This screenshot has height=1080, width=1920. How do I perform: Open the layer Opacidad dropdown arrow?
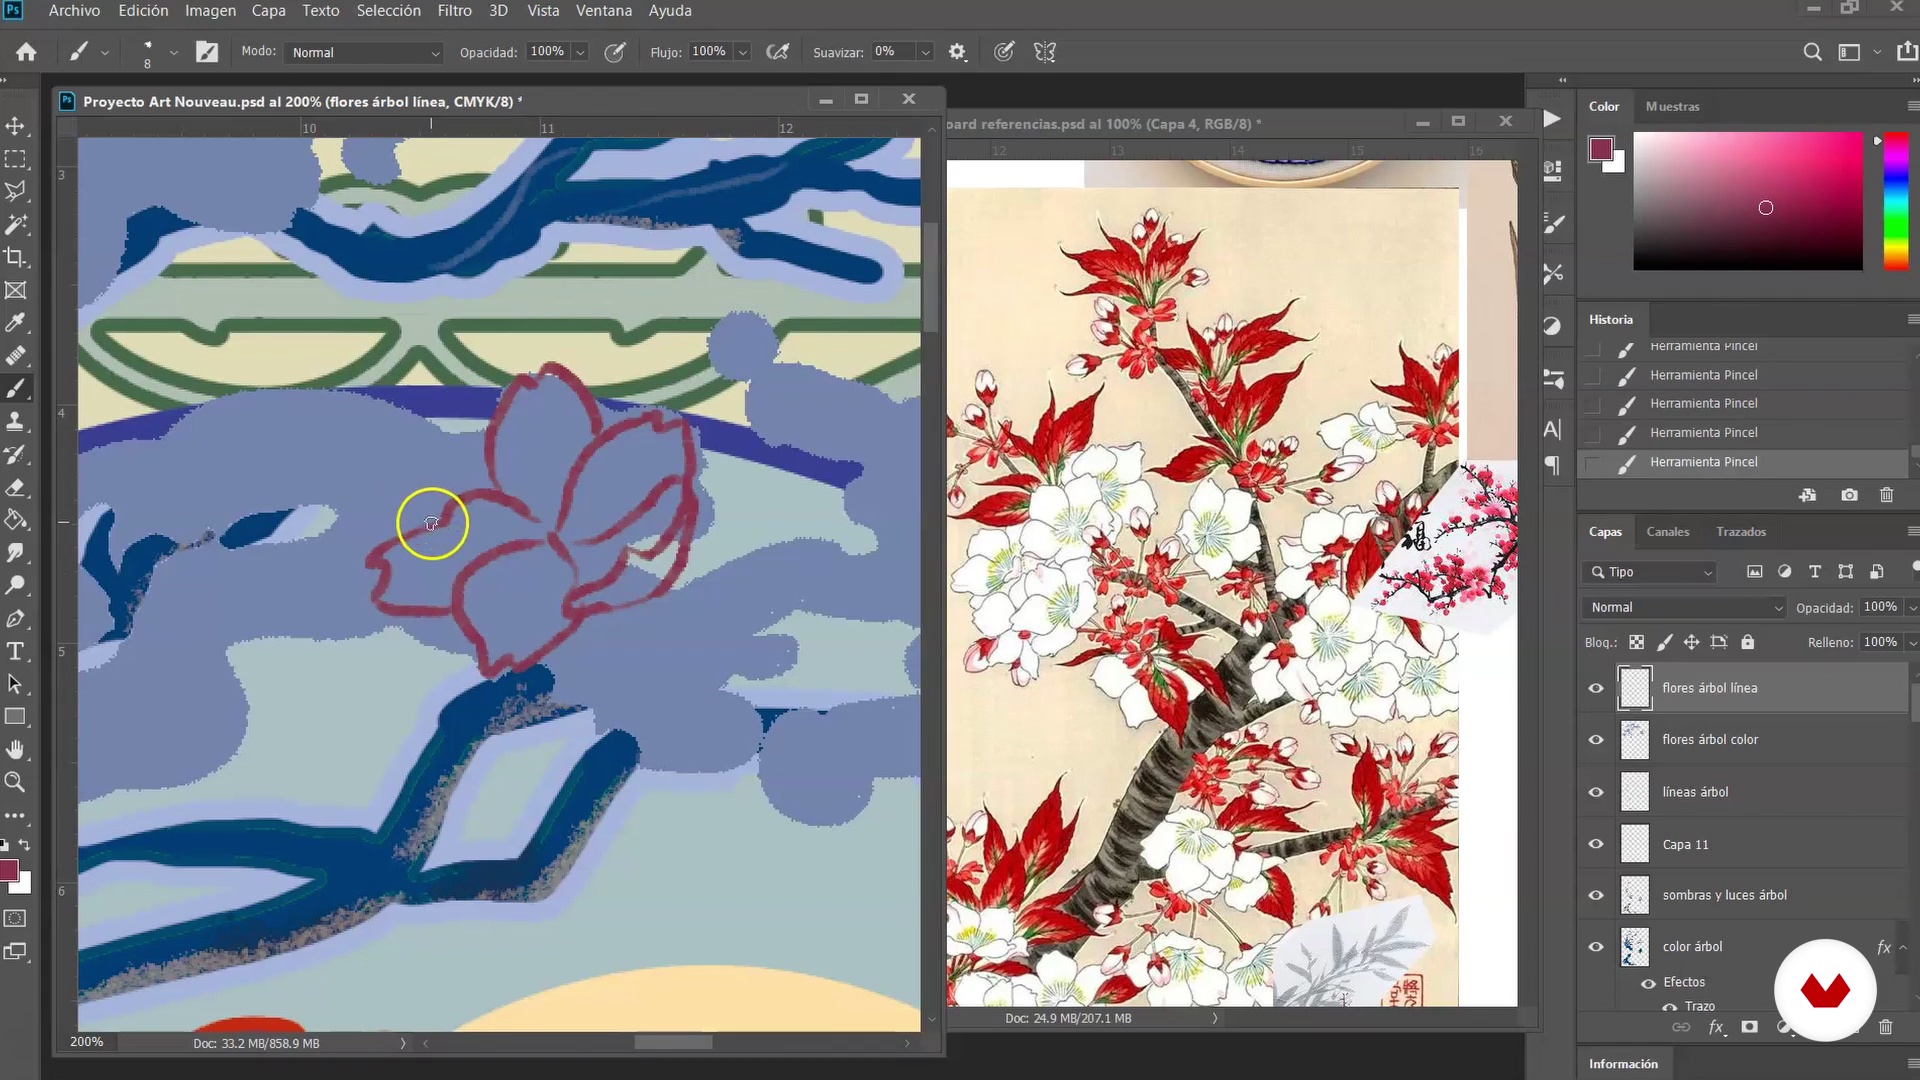pos(1912,607)
